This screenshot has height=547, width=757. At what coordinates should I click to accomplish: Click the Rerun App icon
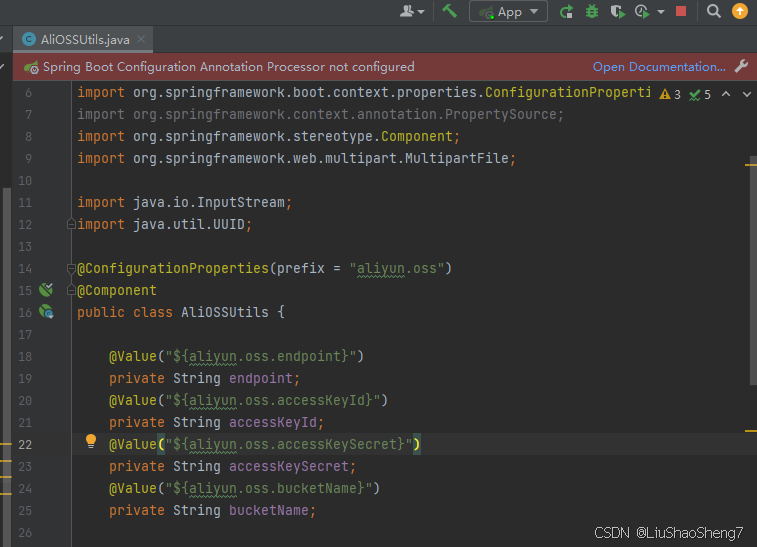coord(566,11)
